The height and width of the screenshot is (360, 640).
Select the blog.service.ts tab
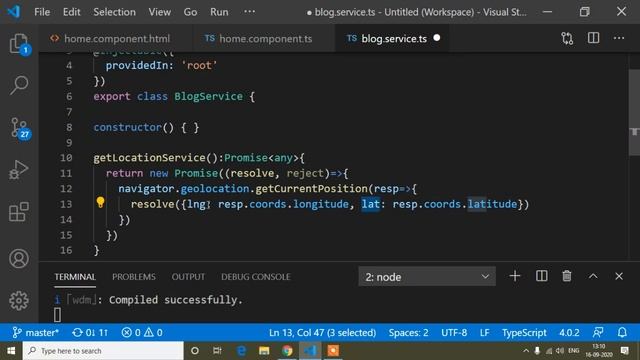point(392,38)
